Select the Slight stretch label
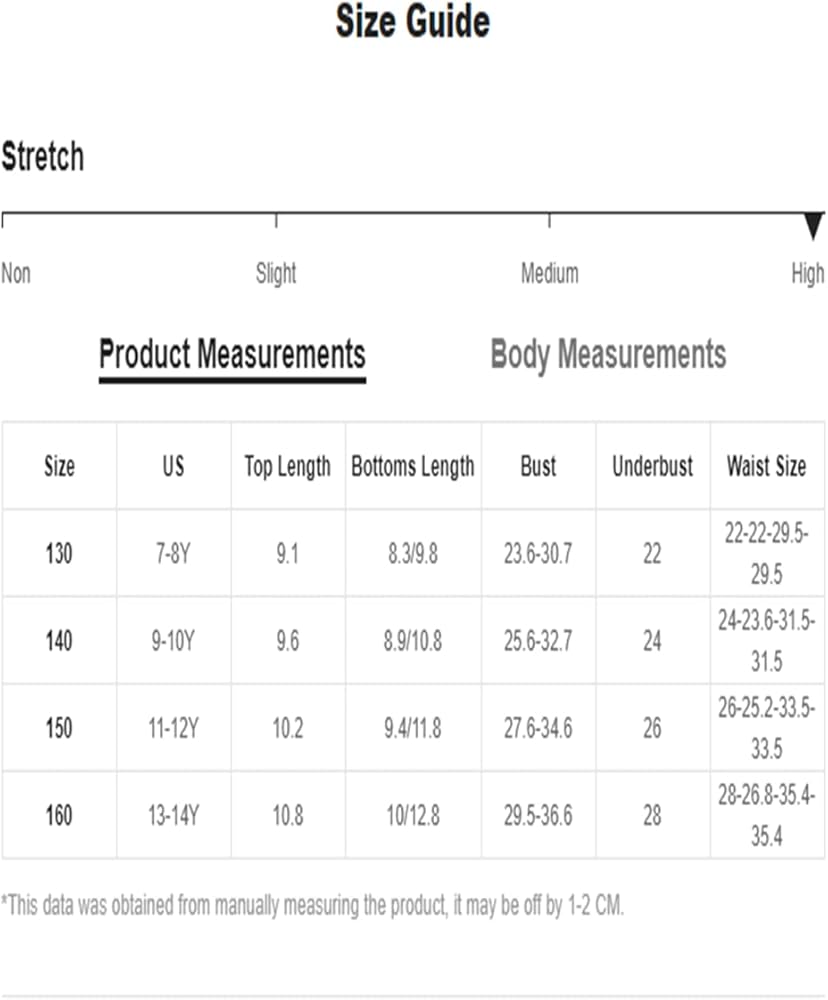 [276, 273]
